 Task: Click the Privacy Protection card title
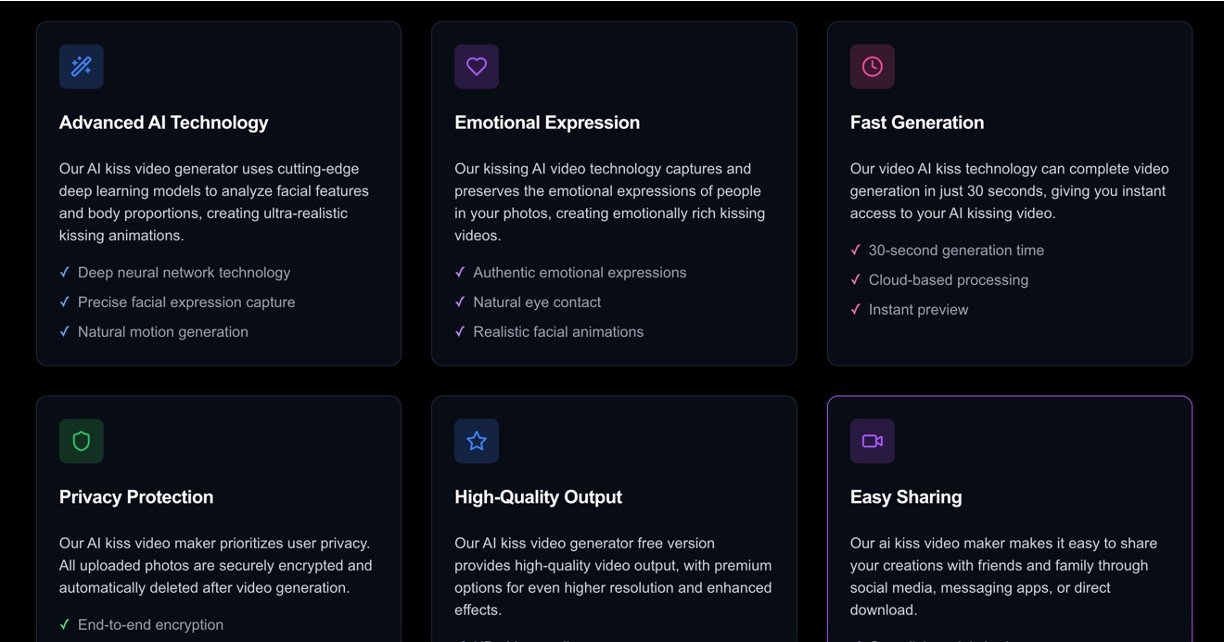pos(136,497)
